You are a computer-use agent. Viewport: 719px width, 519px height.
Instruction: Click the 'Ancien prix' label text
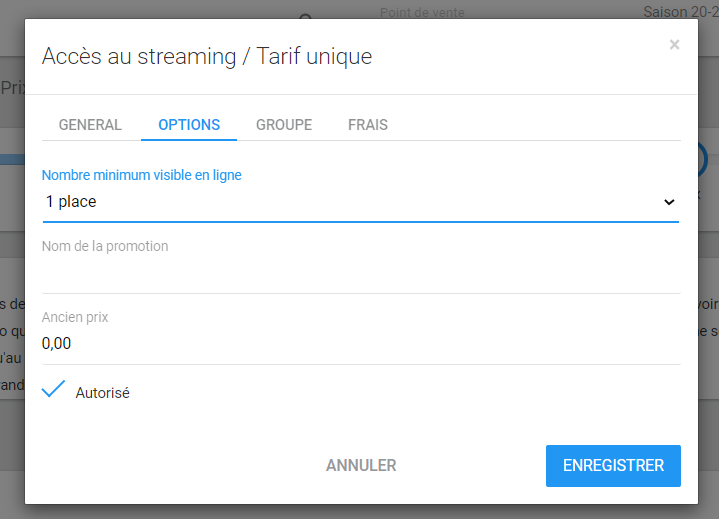point(75,317)
